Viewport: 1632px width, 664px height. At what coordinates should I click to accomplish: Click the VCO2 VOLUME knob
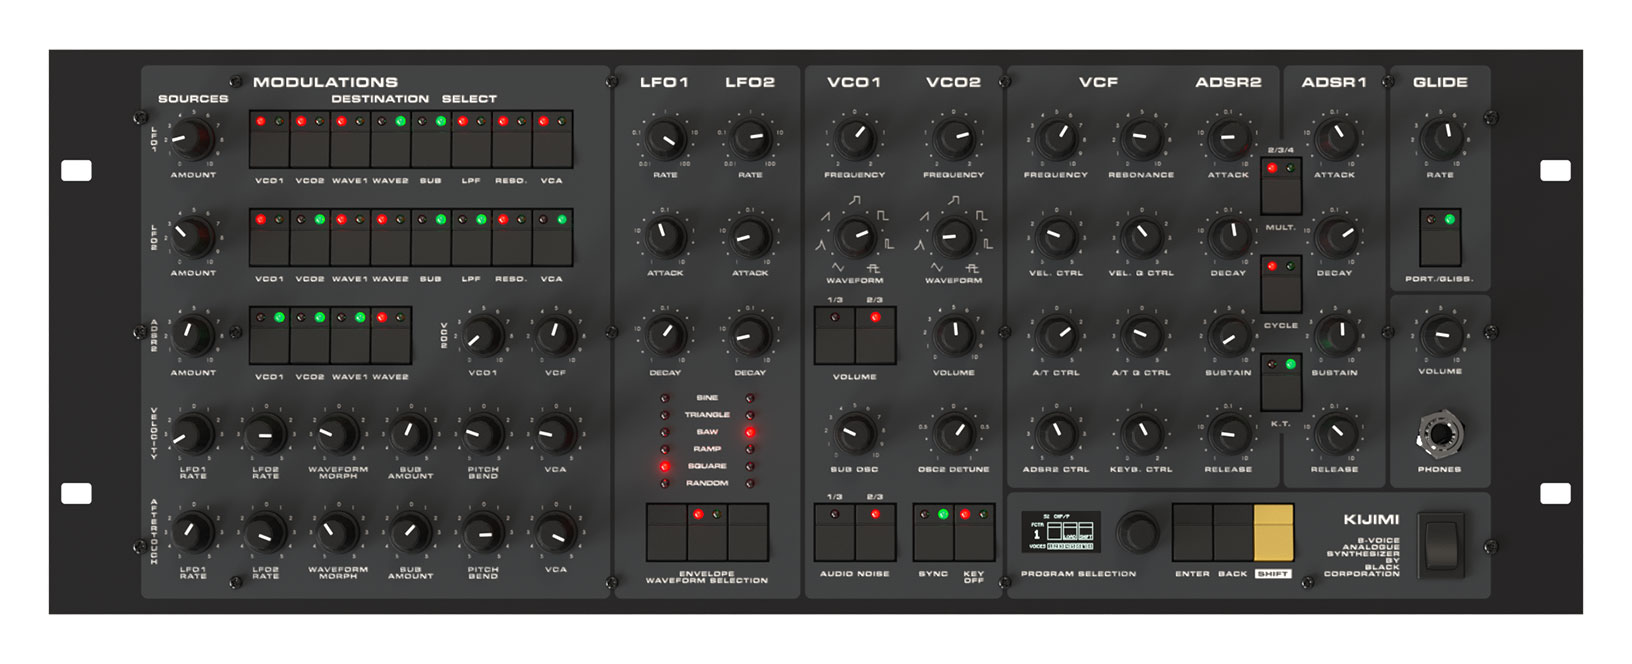point(953,336)
